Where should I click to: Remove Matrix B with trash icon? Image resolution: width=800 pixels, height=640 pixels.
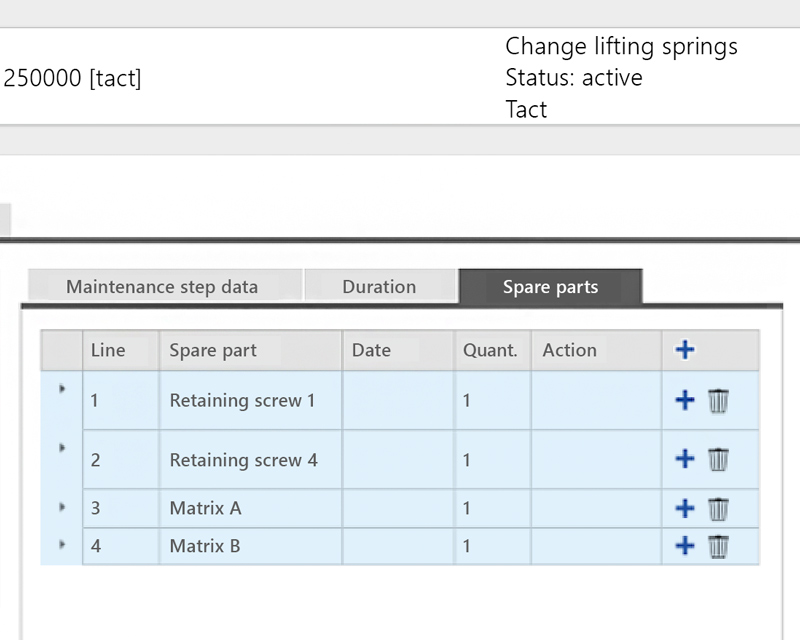718,546
